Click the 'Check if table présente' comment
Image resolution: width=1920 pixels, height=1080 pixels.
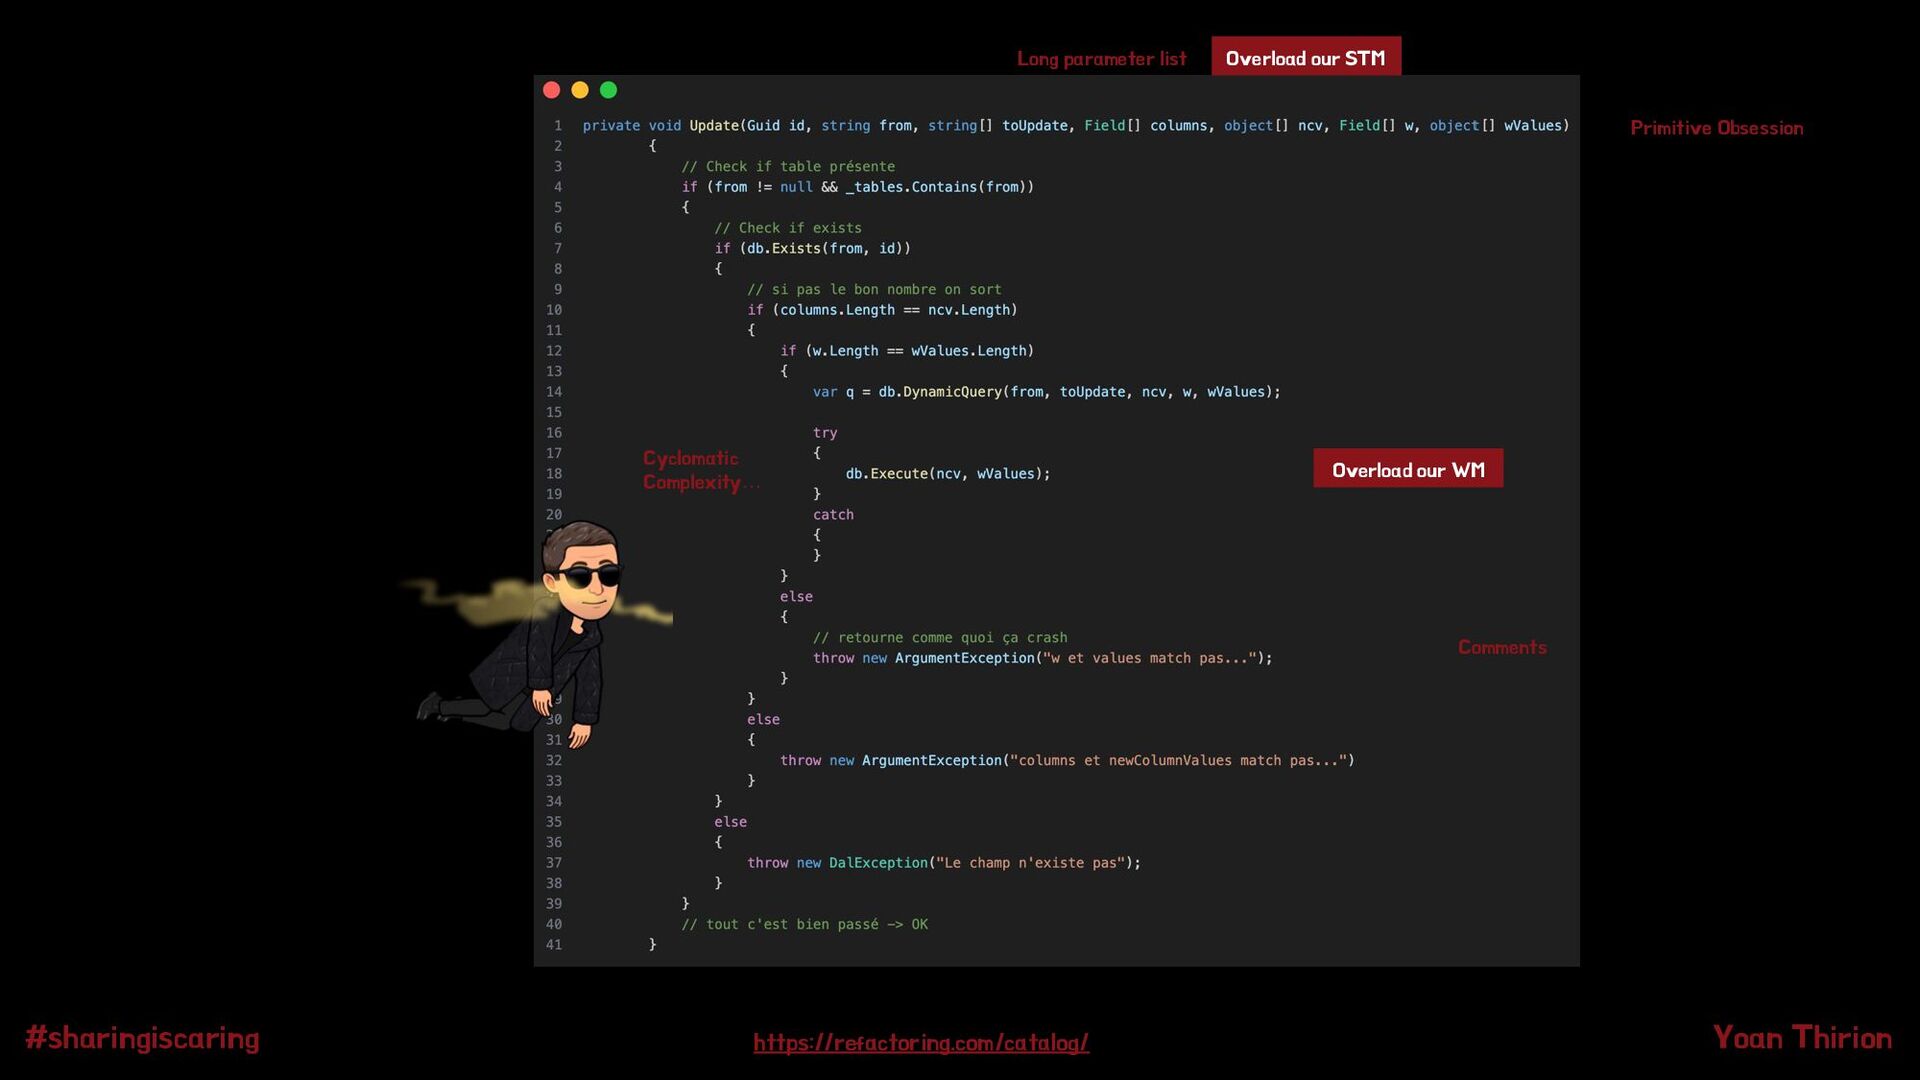[x=788, y=167]
